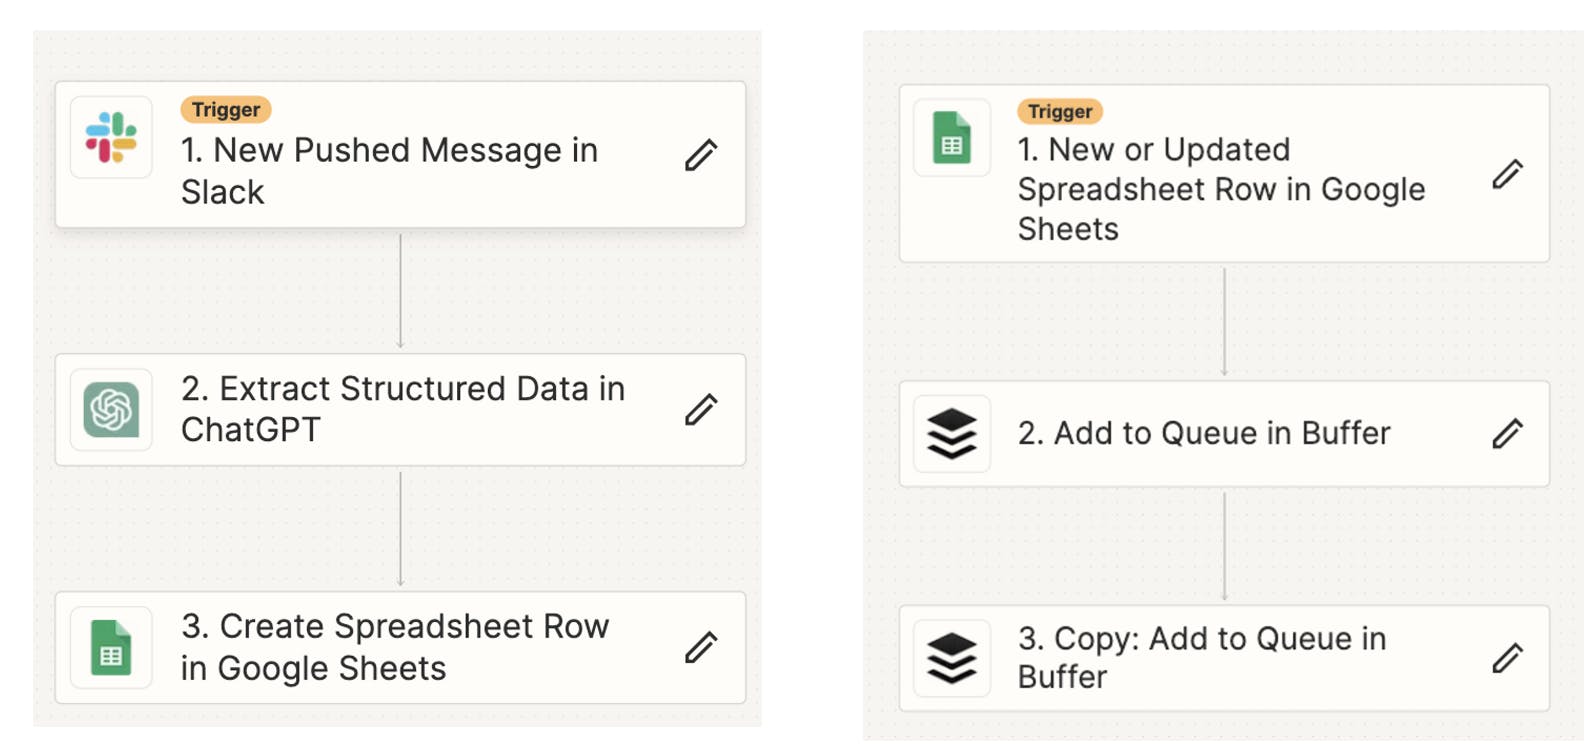
Task: Edit the Extract Structured Data in ChatGPT step
Action: pyautogui.click(x=701, y=409)
